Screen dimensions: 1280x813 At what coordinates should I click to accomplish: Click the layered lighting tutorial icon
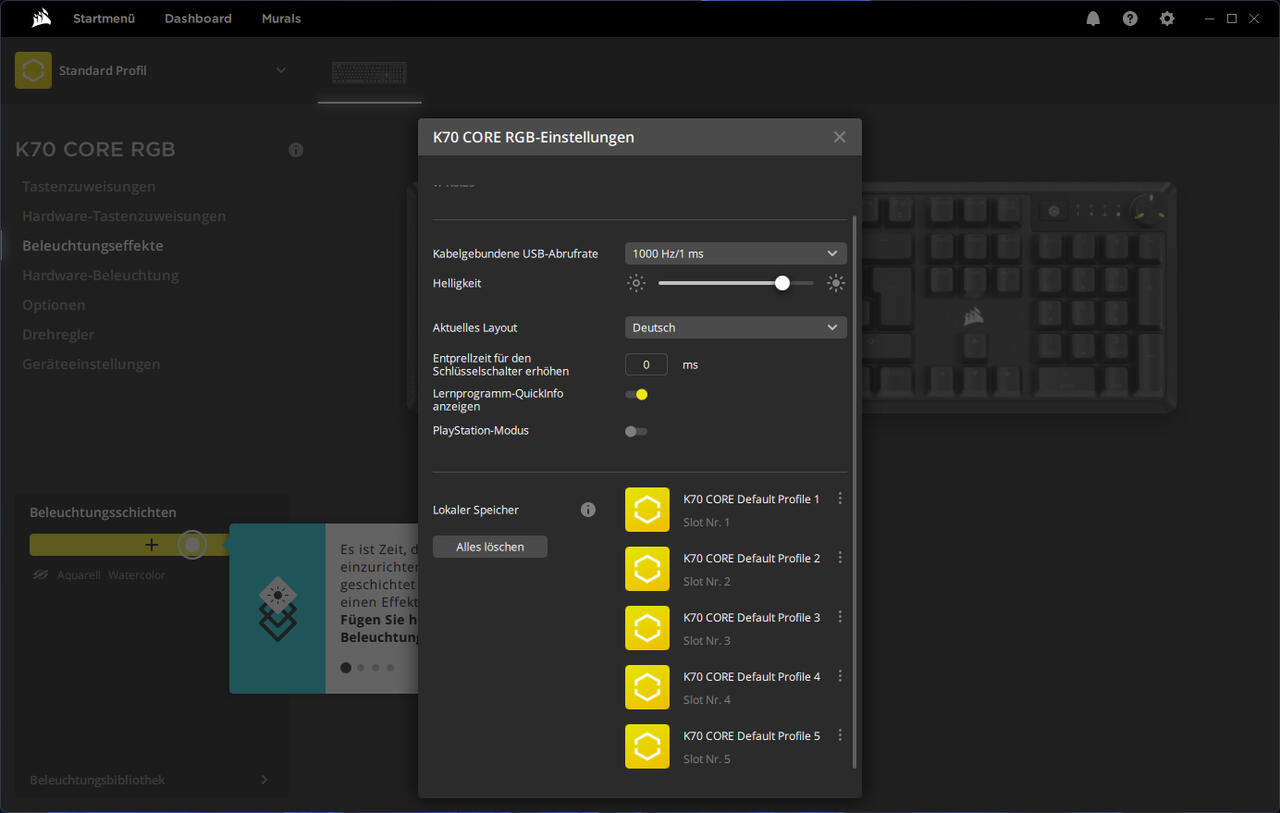point(277,608)
